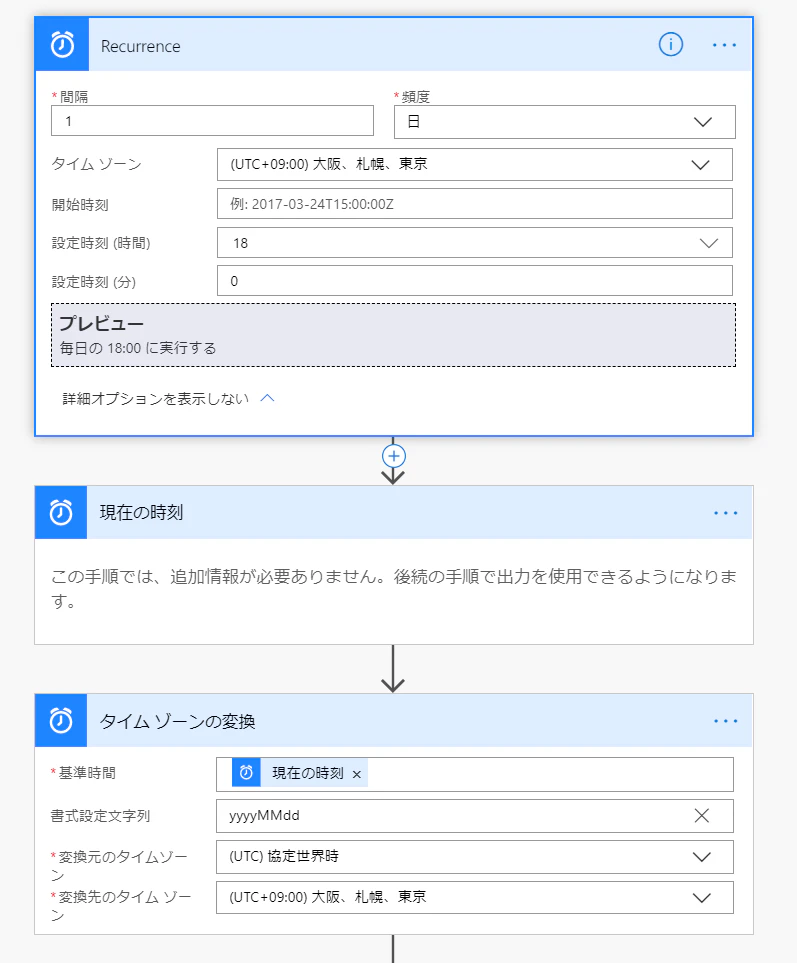797x963 pixels.
Task: Click the 現在の時刻 card clock icon
Action: coord(61,512)
